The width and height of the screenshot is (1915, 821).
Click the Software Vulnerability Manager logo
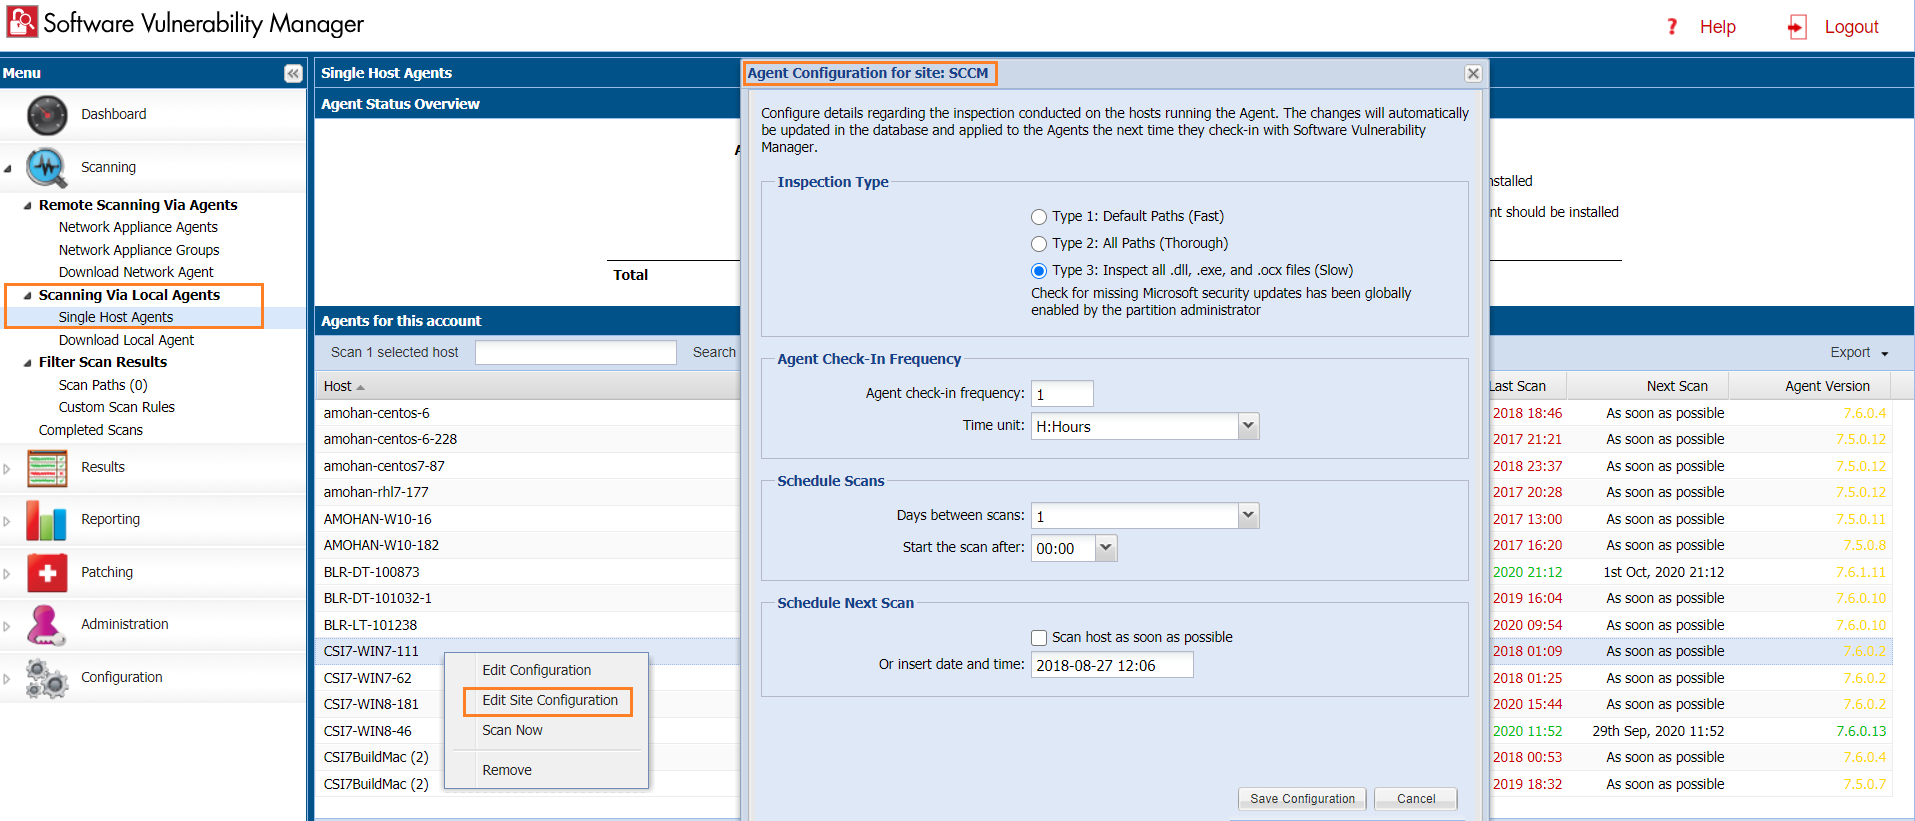coord(22,22)
